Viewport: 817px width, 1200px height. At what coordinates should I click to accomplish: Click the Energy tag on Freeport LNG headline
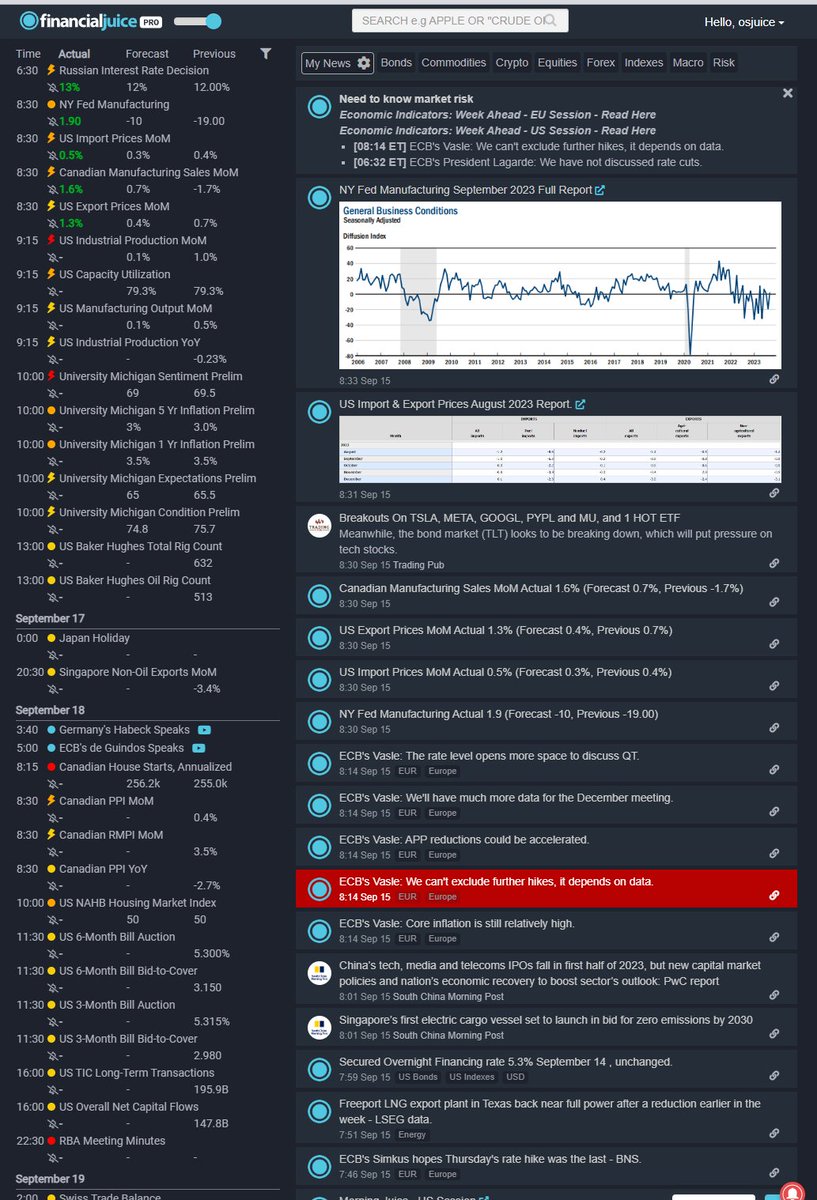pos(411,1134)
